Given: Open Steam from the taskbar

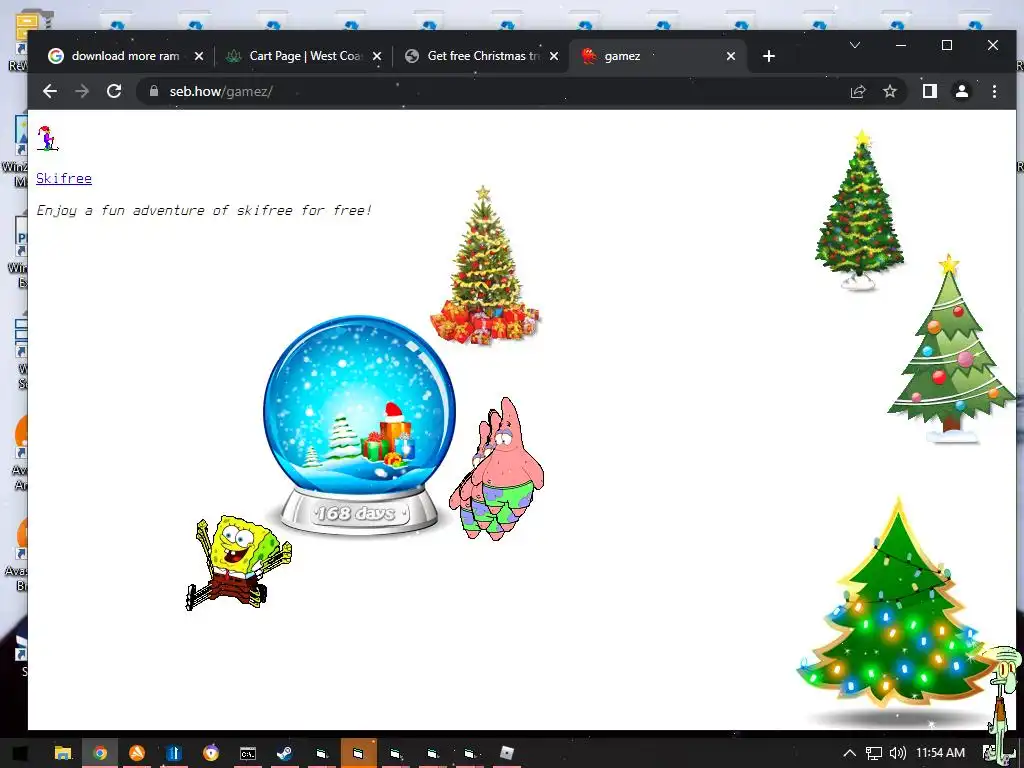Looking at the screenshot, I should coord(284,753).
